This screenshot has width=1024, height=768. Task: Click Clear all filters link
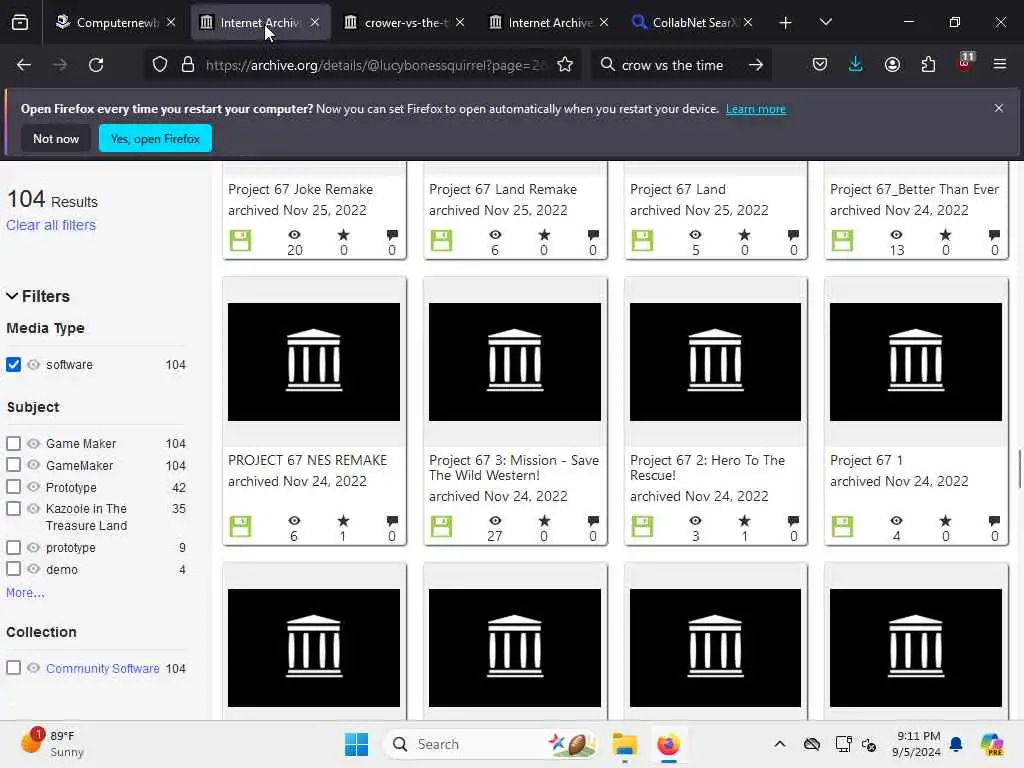(x=51, y=225)
